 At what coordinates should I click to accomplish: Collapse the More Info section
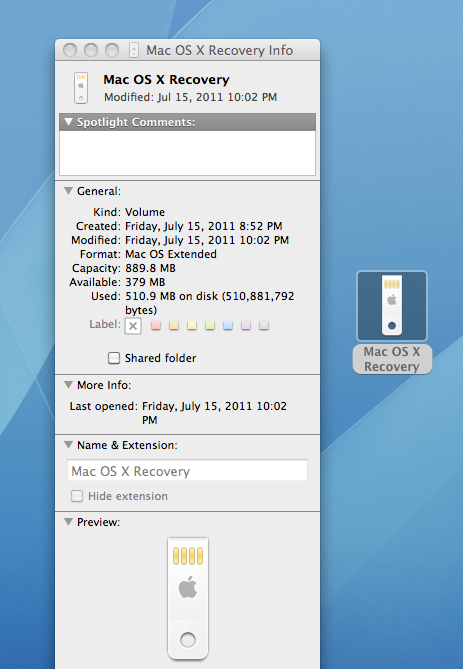[x=68, y=385]
